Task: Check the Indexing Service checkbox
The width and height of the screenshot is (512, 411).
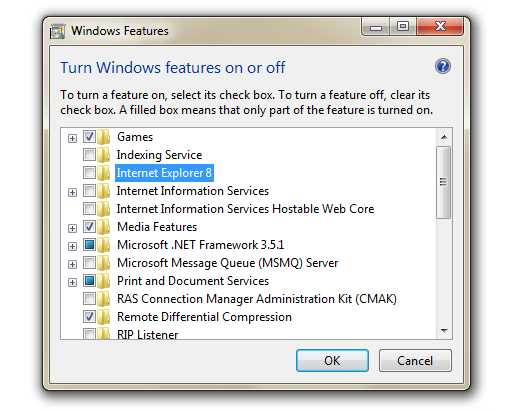Action: [89, 155]
